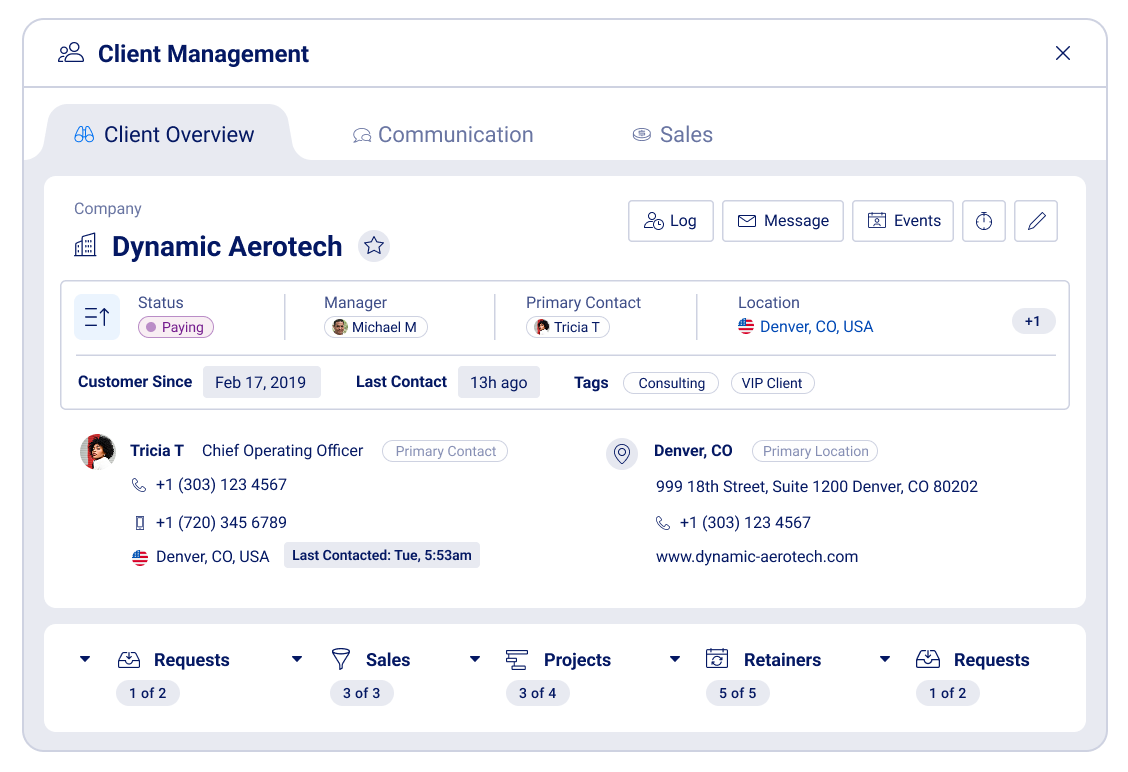Show more with the +1 badge

(1033, 321)
